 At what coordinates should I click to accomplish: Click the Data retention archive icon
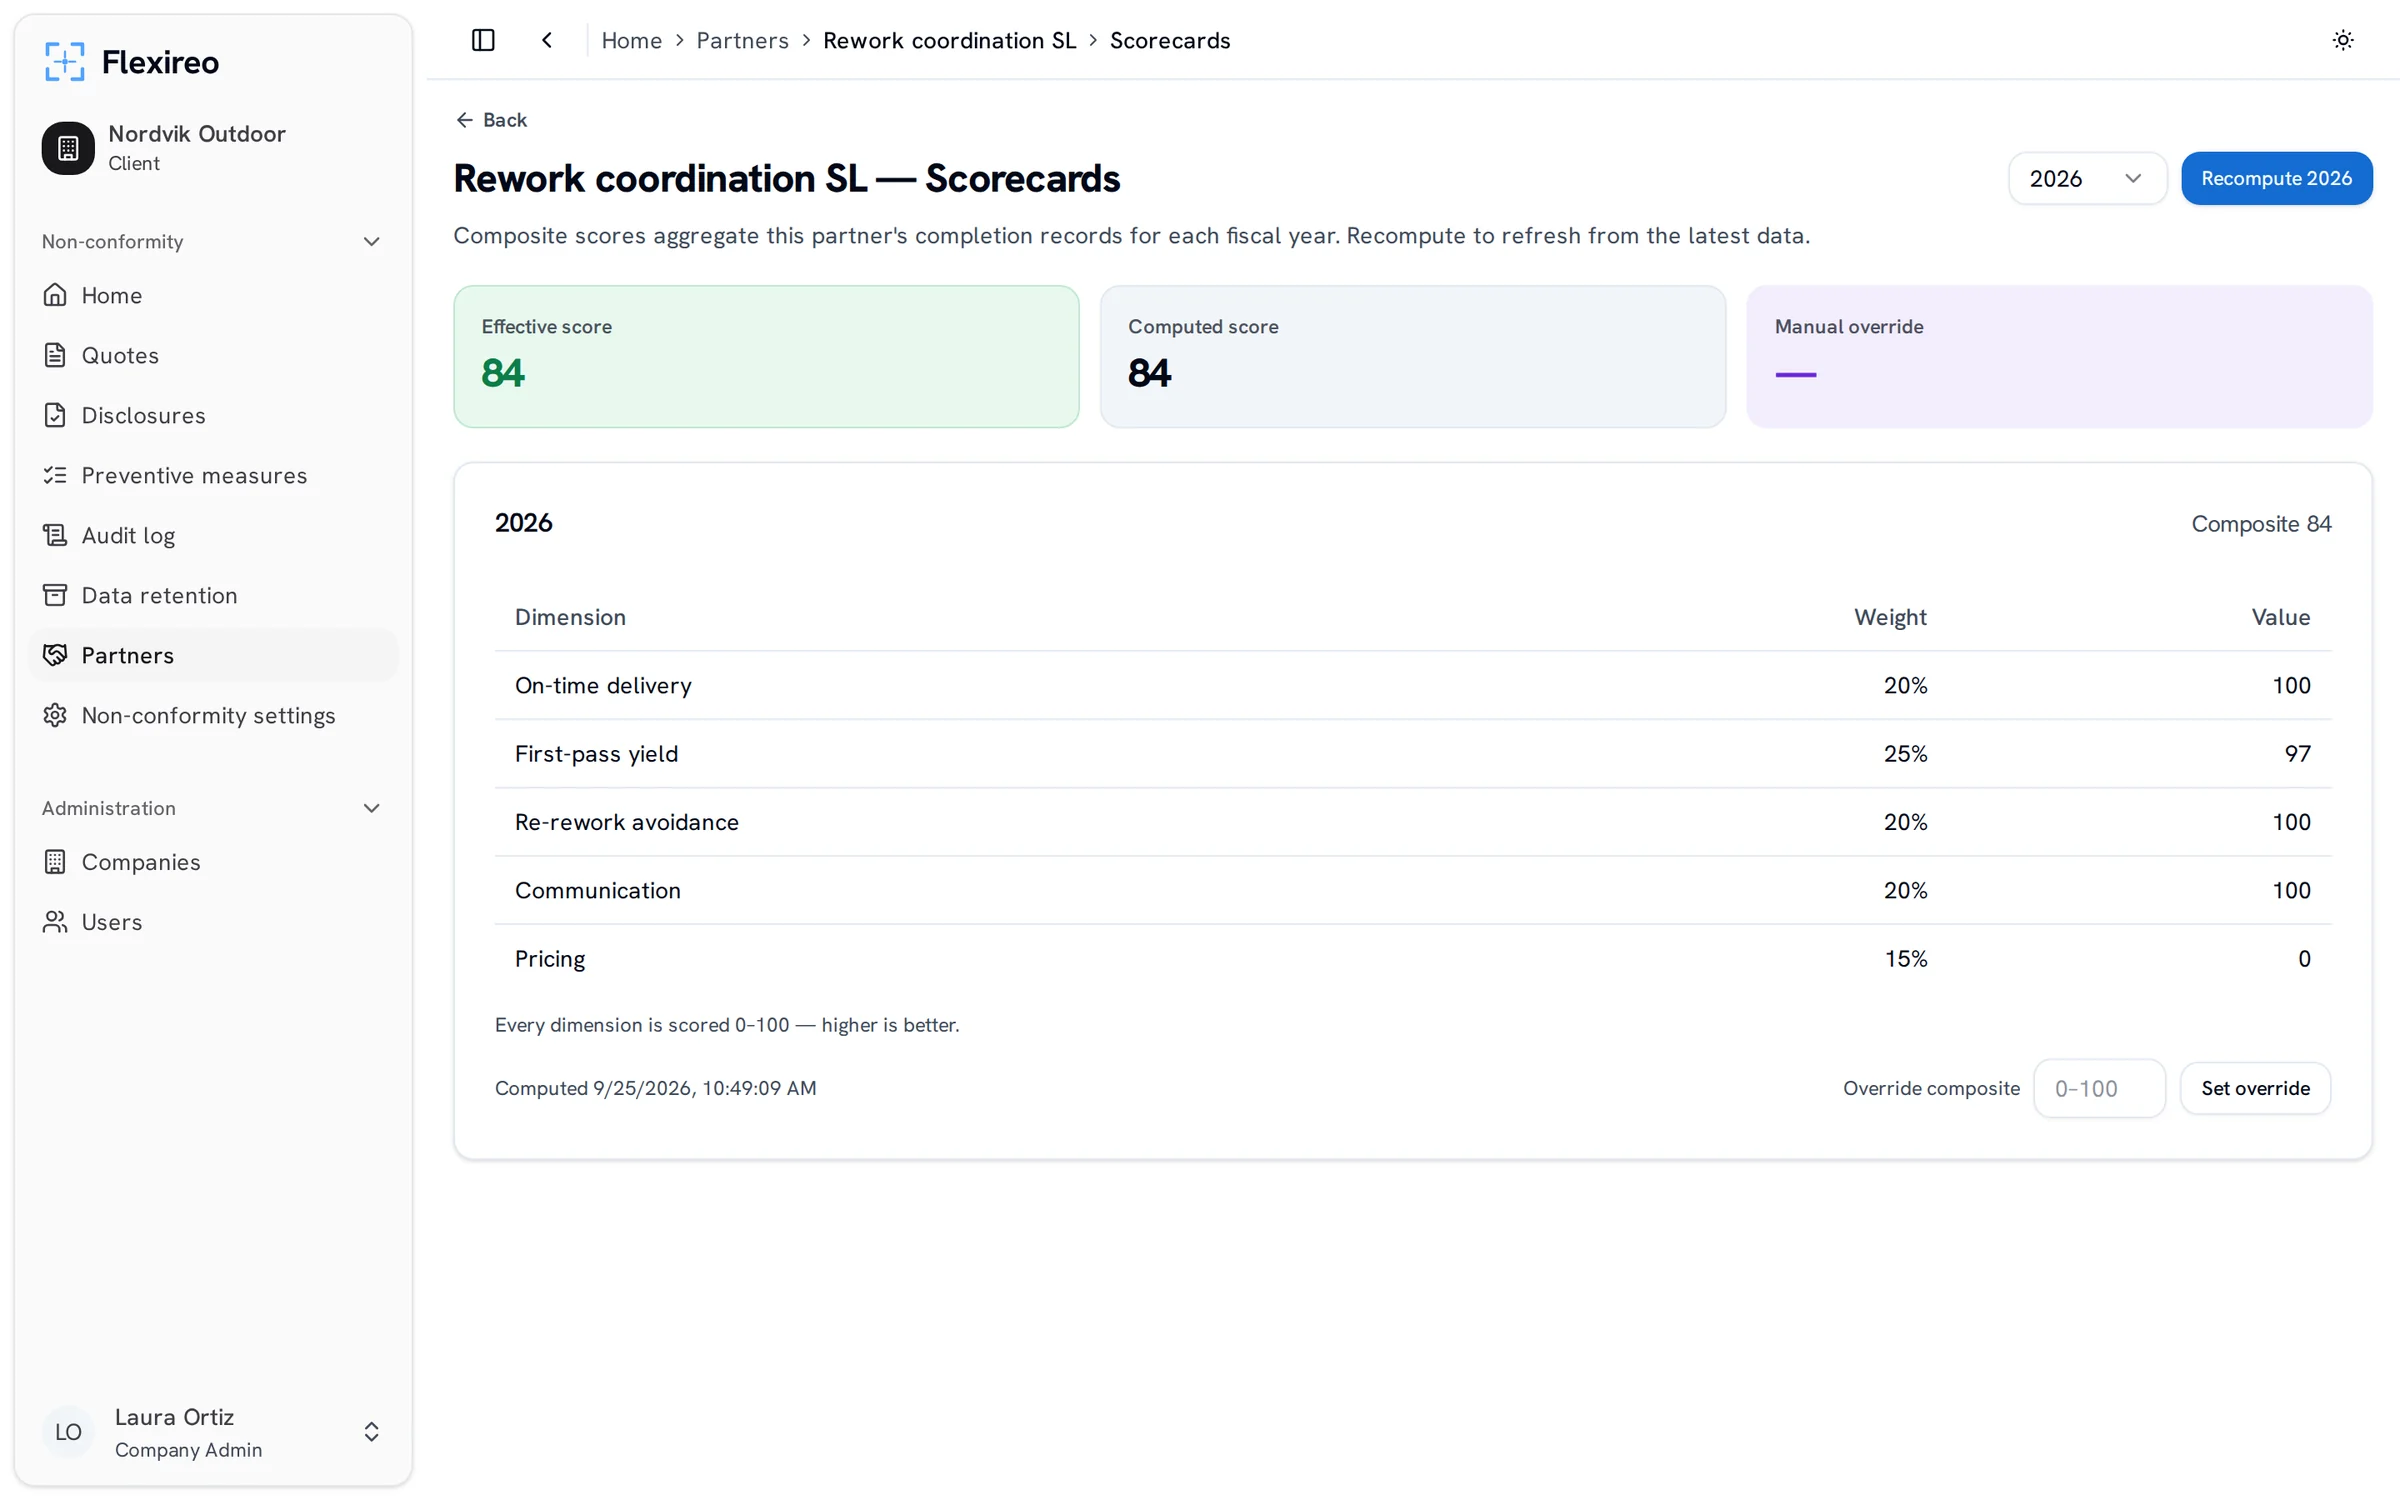[55, 595]
